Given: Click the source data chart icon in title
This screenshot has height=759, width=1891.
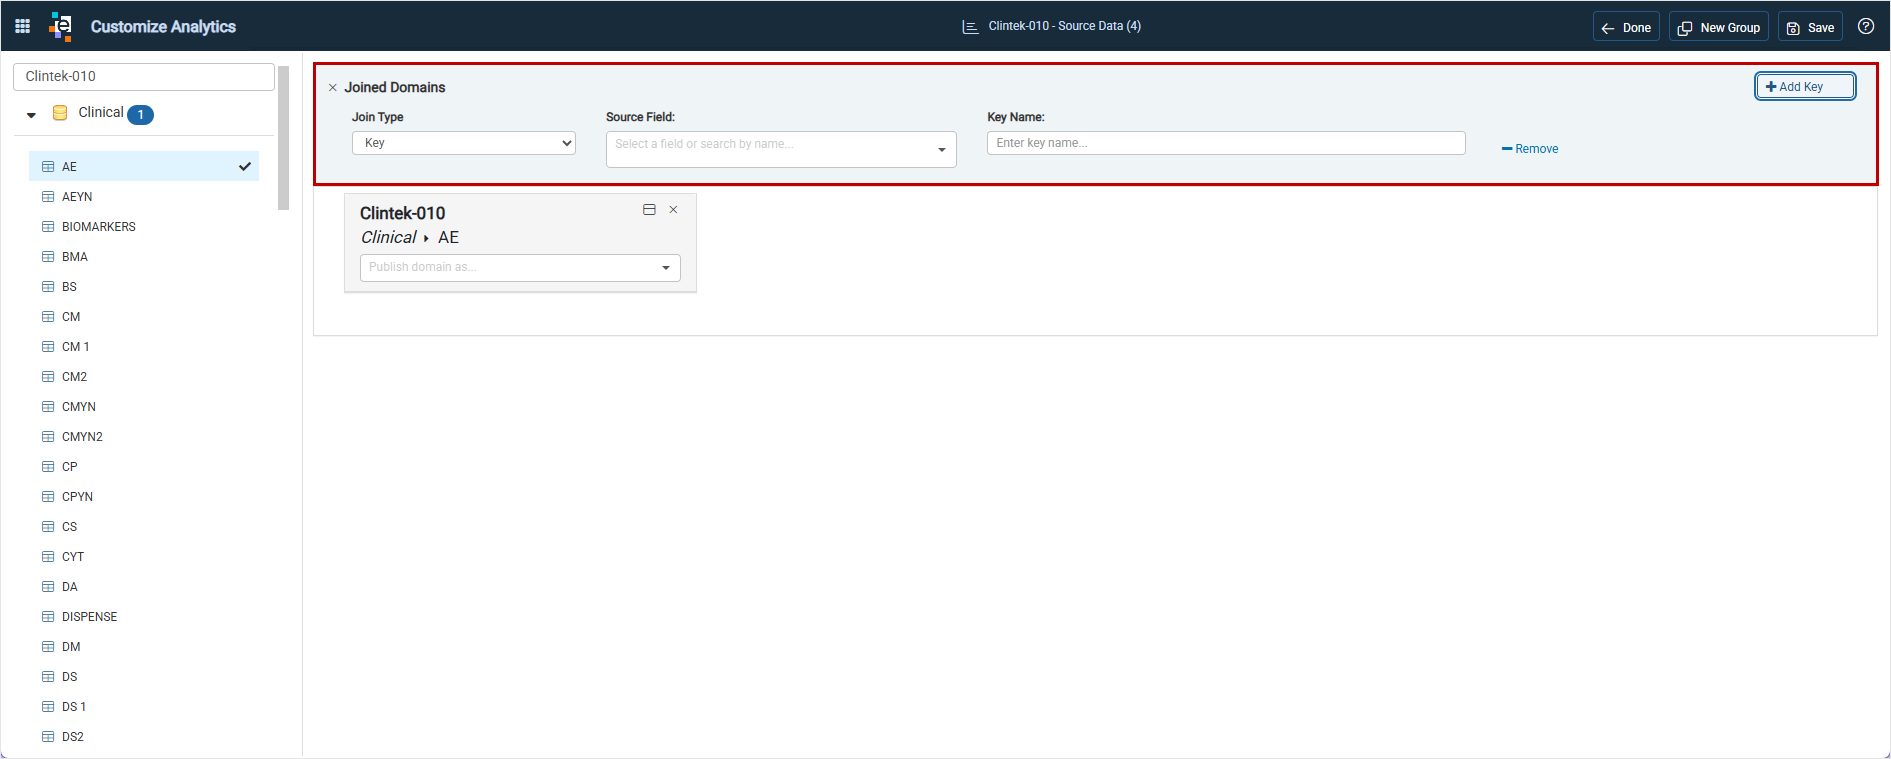Looking at the screenshot, I should 970,27.
